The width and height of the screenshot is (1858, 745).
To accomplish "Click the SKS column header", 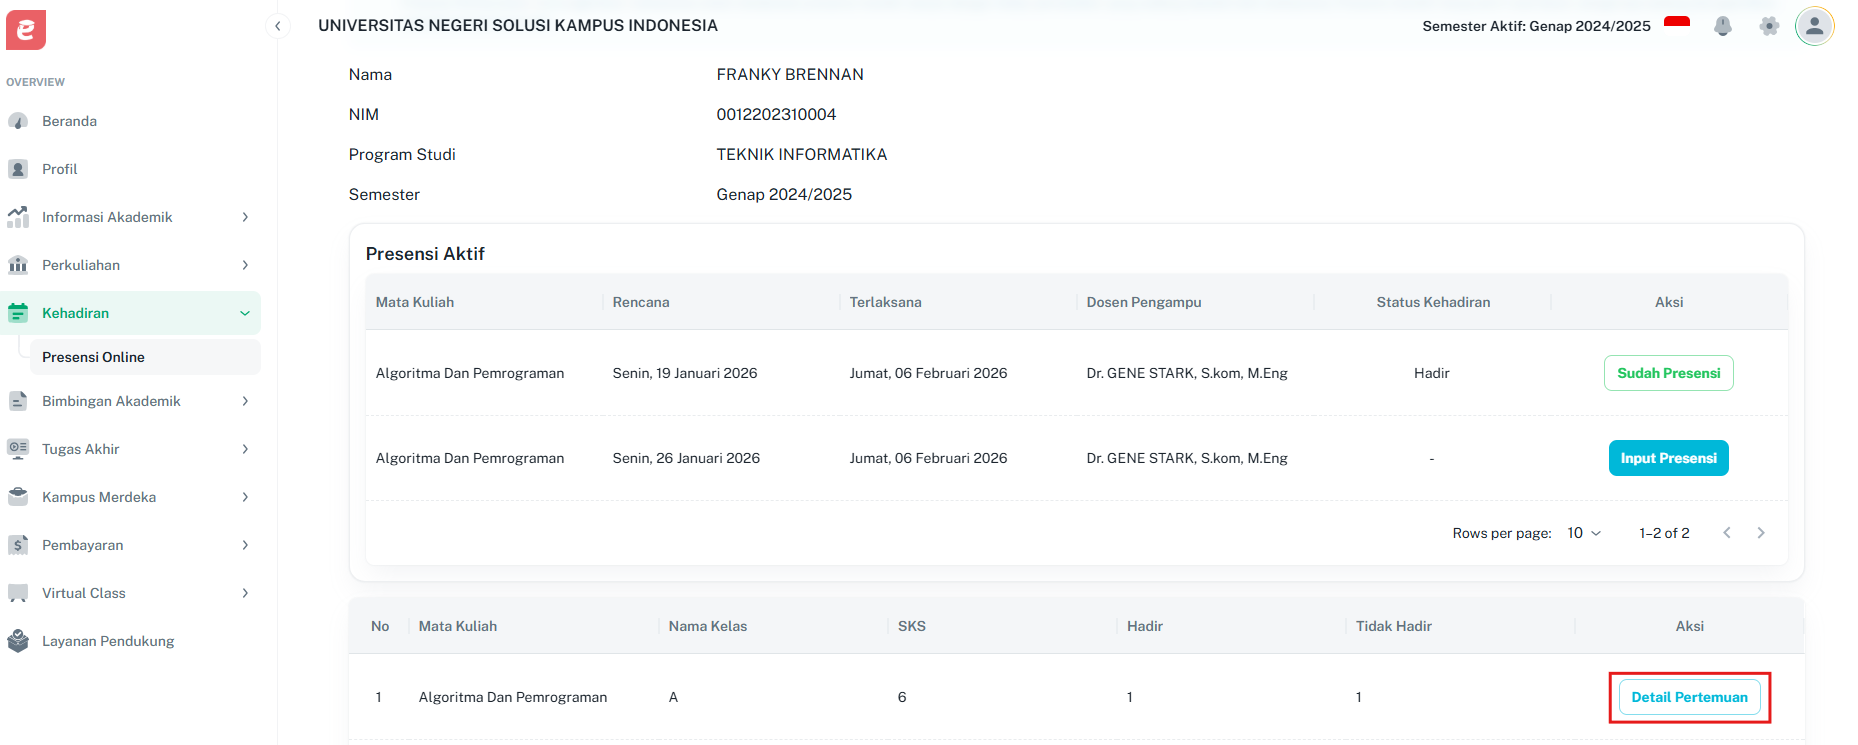I will [x=912, y=626].
